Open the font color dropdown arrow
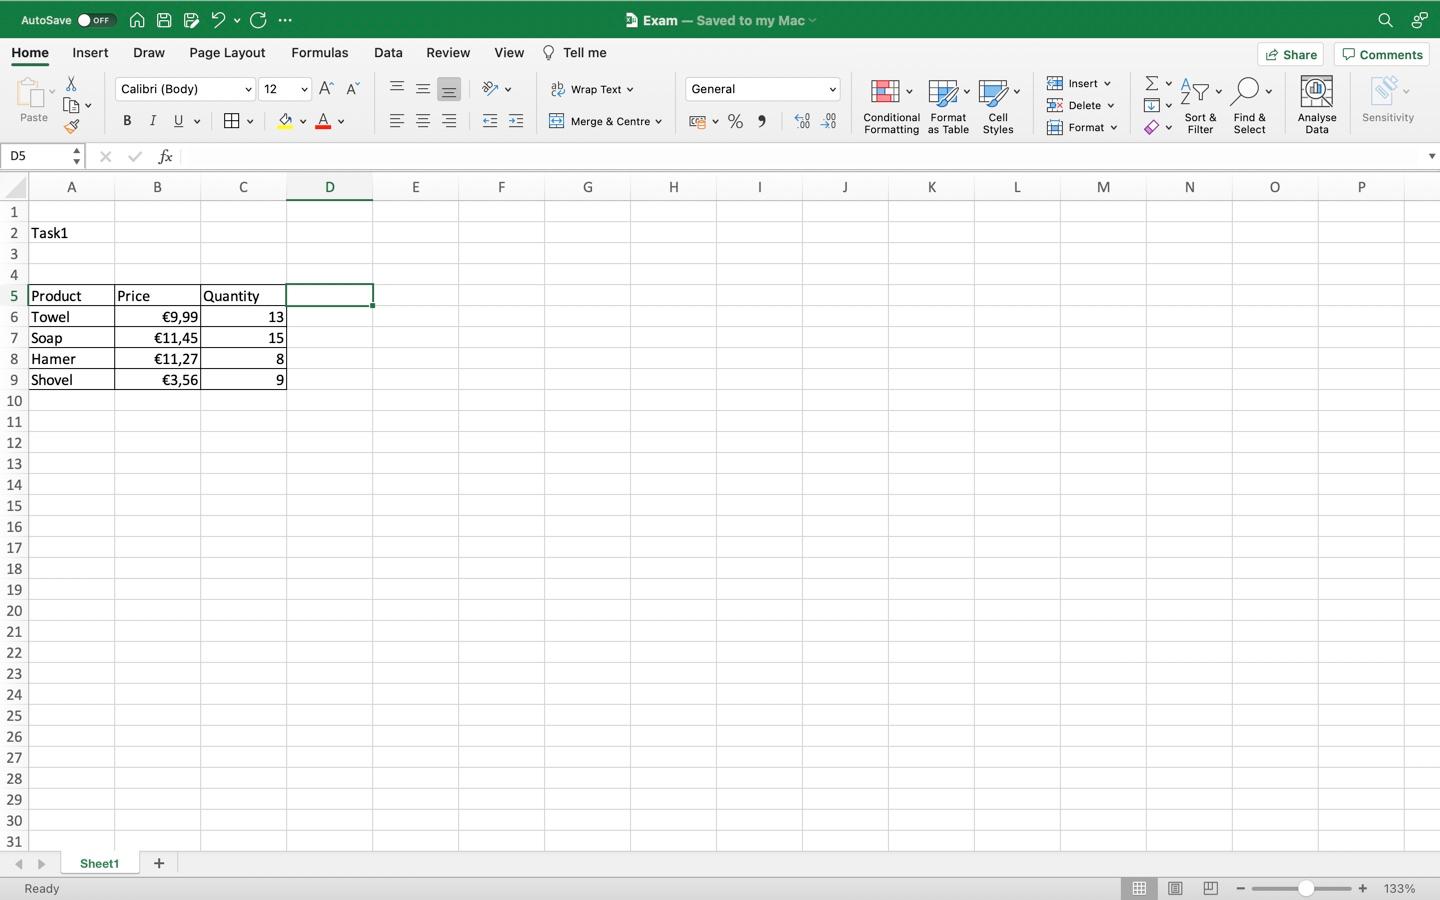Image resolution: width=1440 pixels, height=900 pixels. pos(341,121)
